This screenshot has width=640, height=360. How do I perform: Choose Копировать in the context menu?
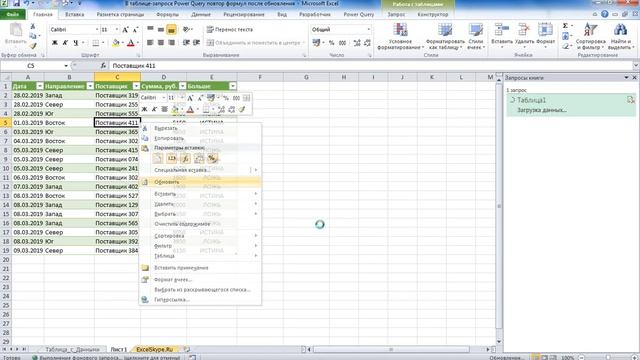tap(200, 138)
